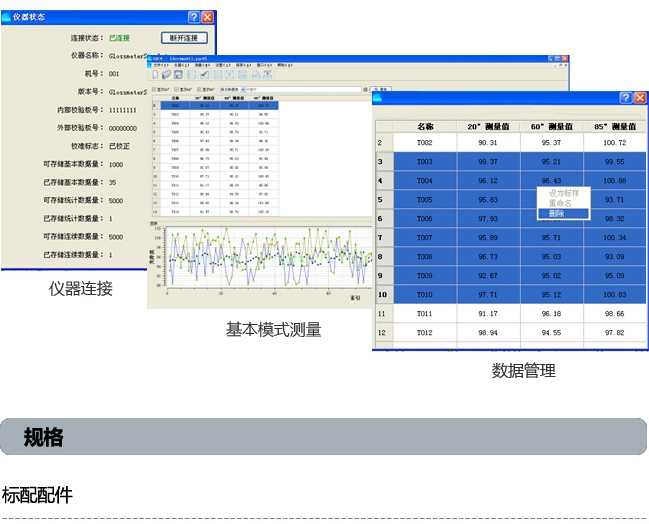Click help question mark above data table
Screen dimensions: 649x524
(625, 98)
